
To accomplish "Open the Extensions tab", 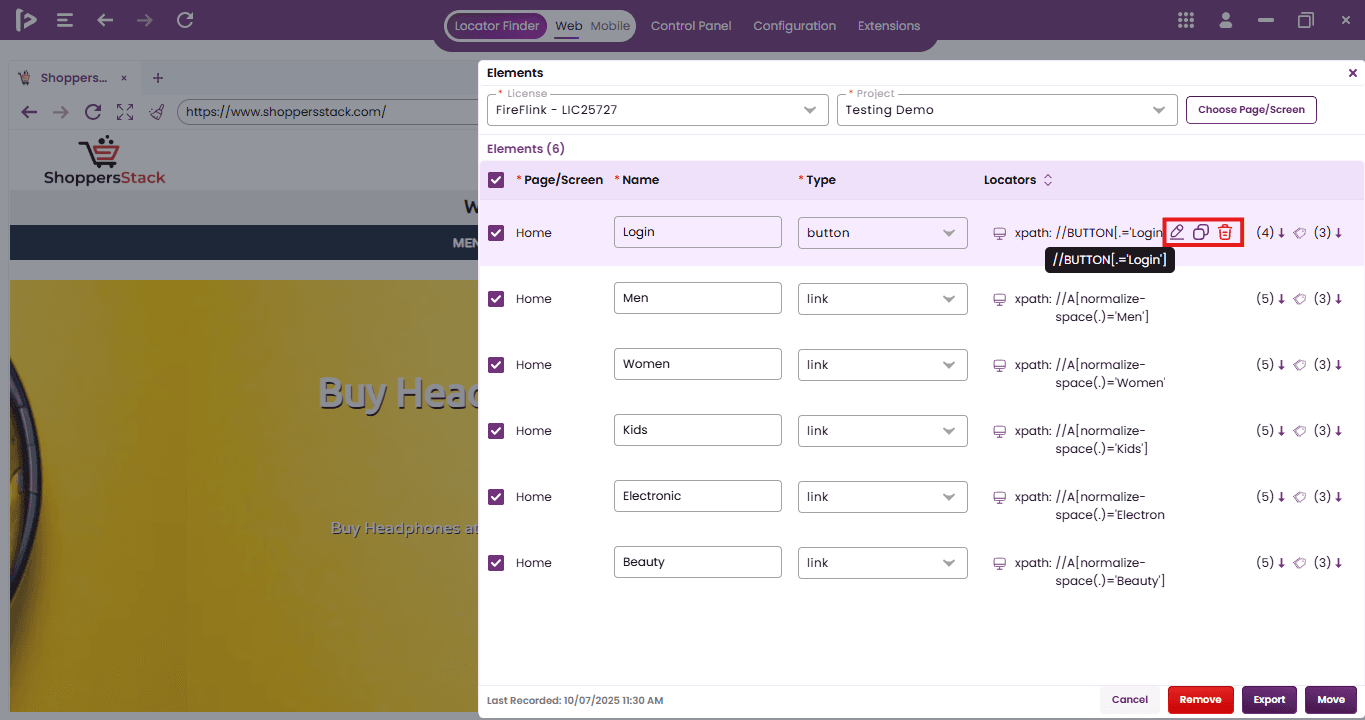I will pyautogui.click(x=889, y=26).
